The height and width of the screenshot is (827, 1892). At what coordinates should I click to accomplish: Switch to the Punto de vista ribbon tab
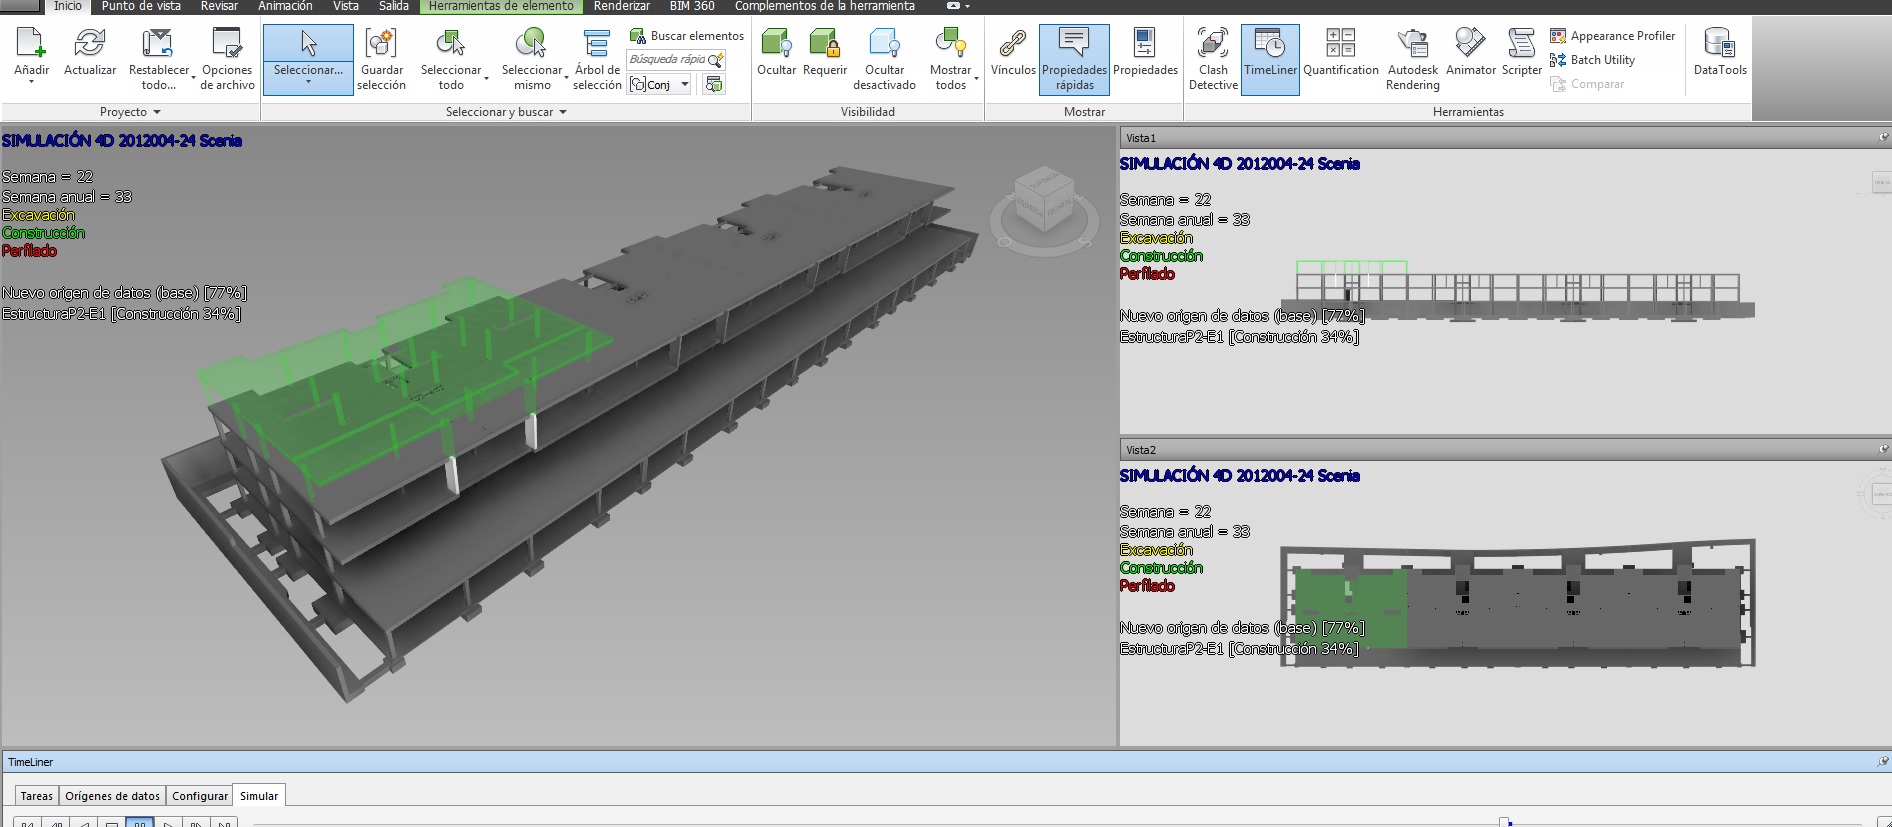141,6
